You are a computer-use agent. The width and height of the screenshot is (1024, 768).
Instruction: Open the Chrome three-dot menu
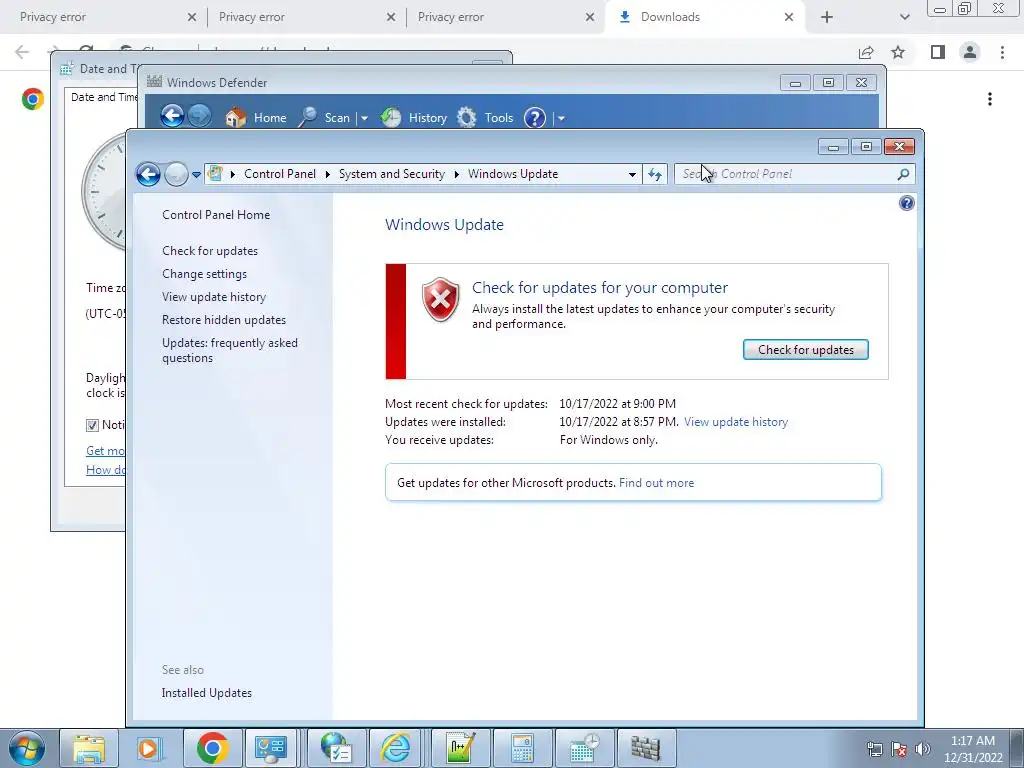pyautogui.click(x=1002, y=52)
